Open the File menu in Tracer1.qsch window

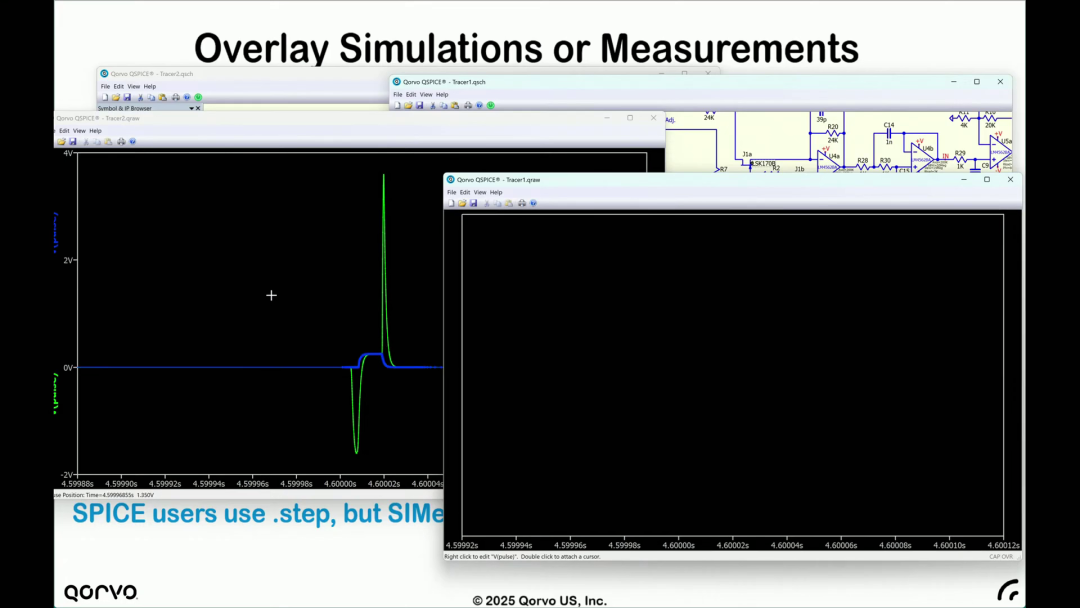pyautogui.click(x=397, y=95)
